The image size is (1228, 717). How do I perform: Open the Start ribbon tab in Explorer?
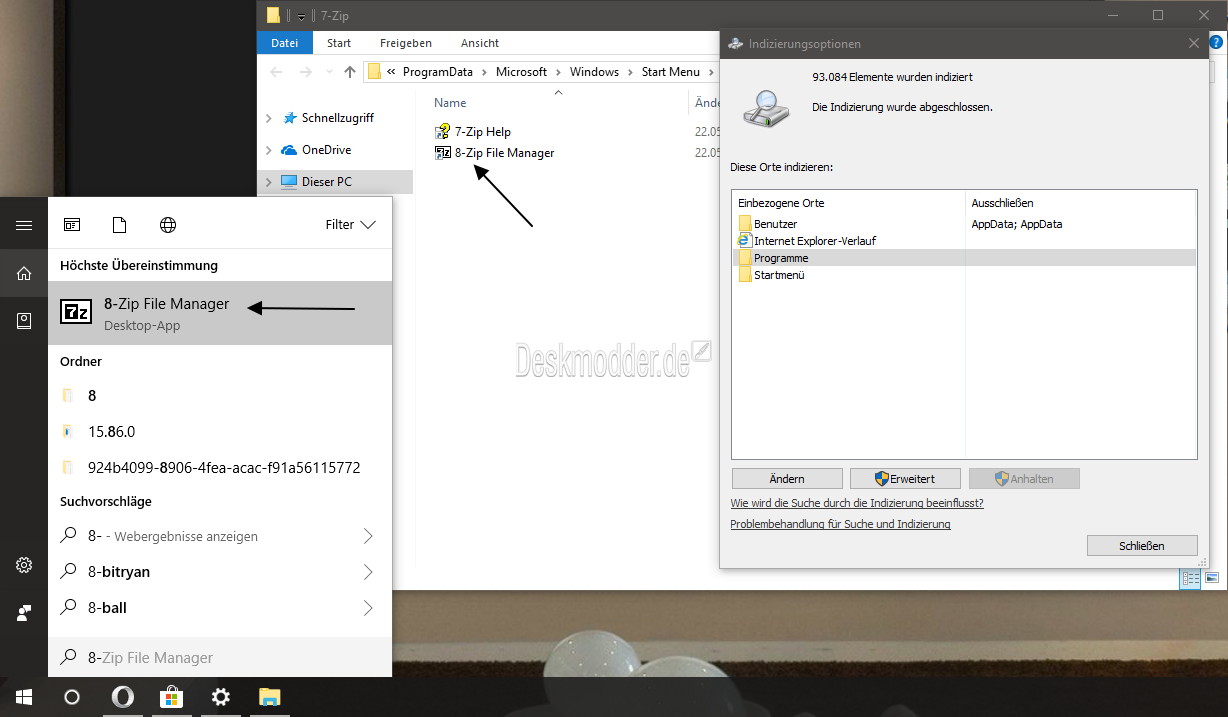(x=339, y=43)
